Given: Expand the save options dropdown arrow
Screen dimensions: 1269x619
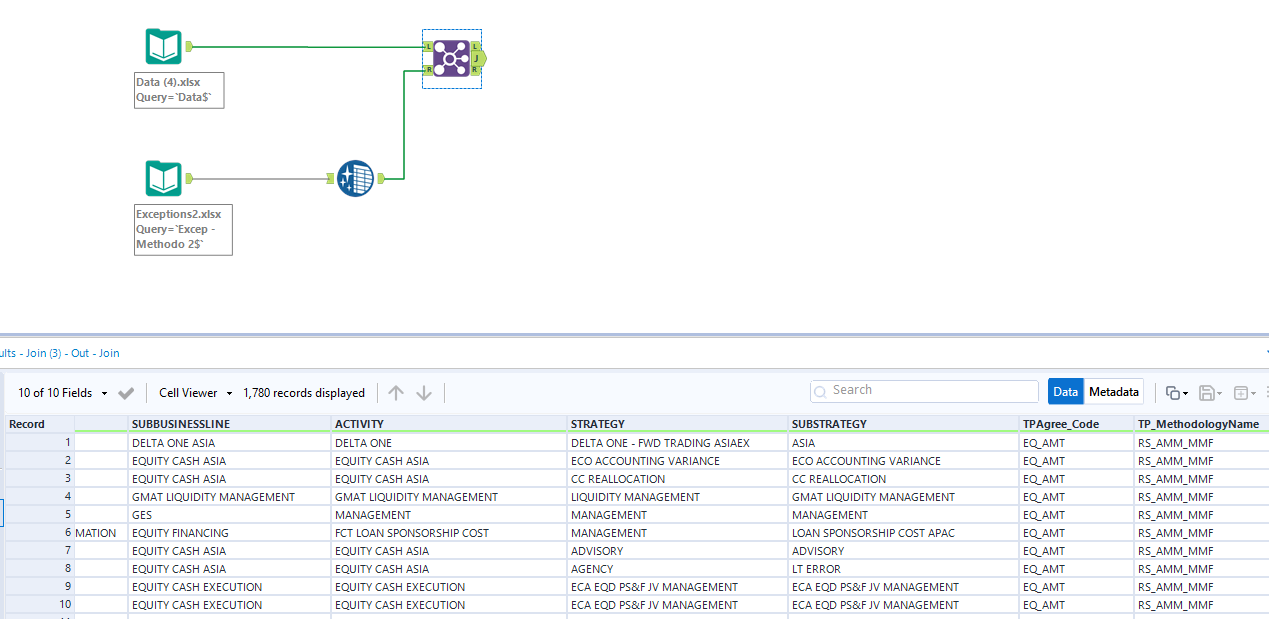Looking at the screenshot, I should click(x=1217, y=393).
